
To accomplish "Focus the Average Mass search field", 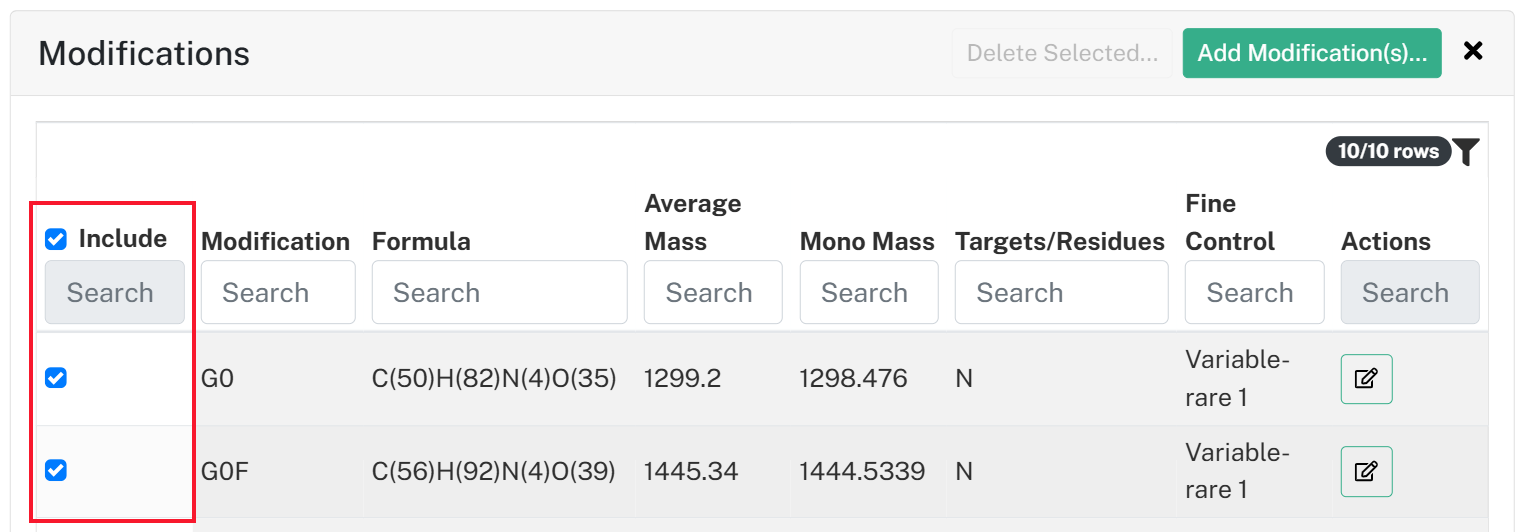I will [713, 292].
